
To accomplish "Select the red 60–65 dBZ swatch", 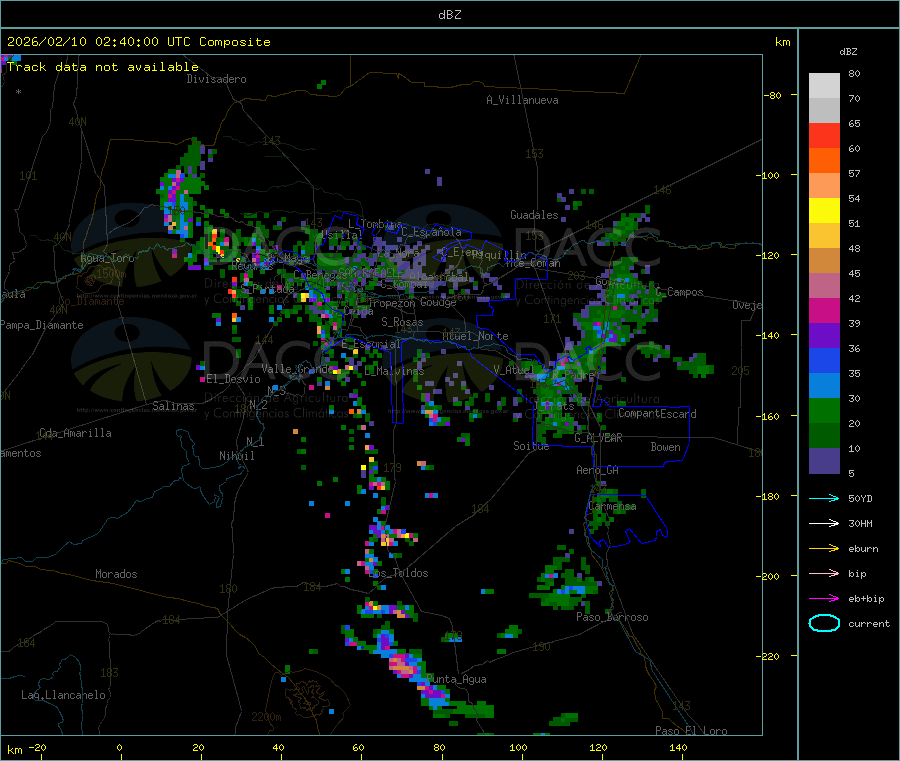I will click(824, 135).
